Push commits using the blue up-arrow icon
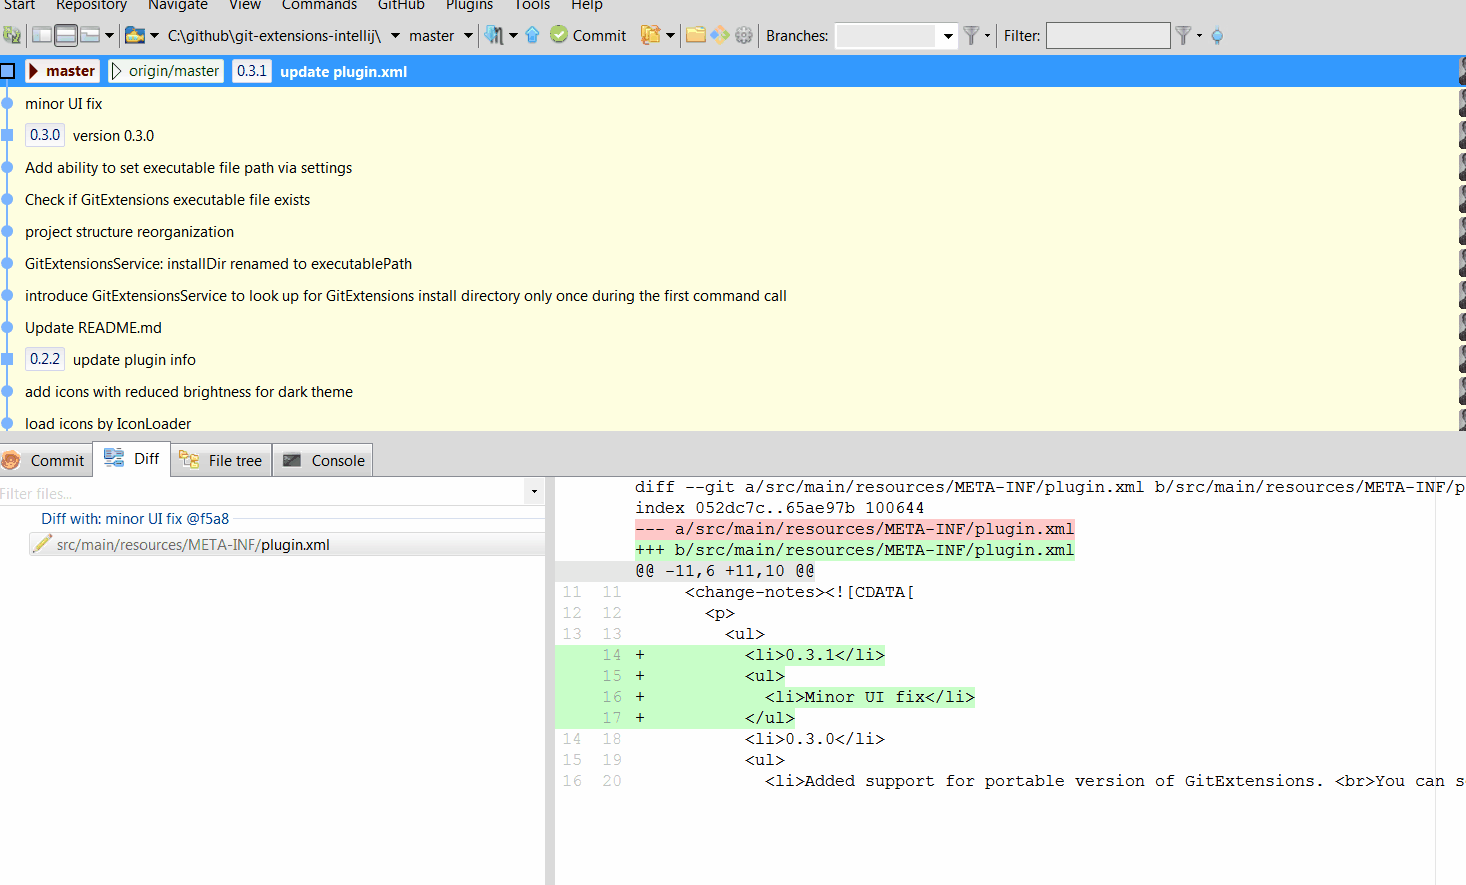 tap(532, 35)
